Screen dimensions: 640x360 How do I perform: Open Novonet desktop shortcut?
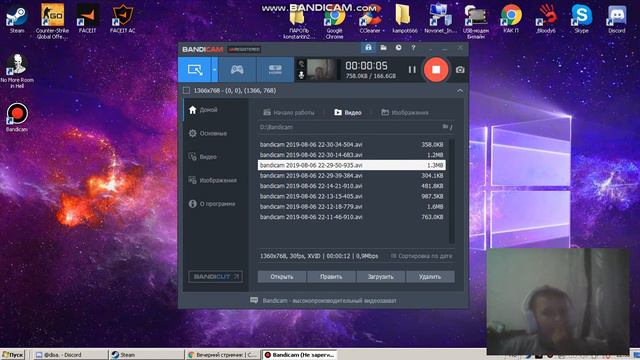tap(440, 19)
